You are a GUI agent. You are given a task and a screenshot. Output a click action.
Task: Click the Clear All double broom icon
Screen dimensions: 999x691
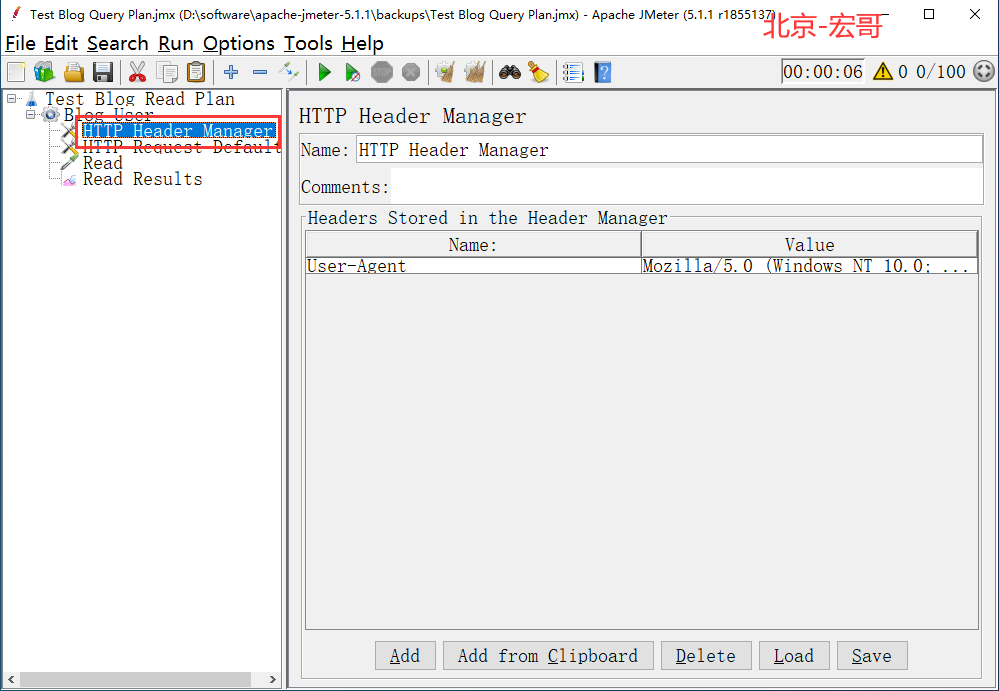475,72
